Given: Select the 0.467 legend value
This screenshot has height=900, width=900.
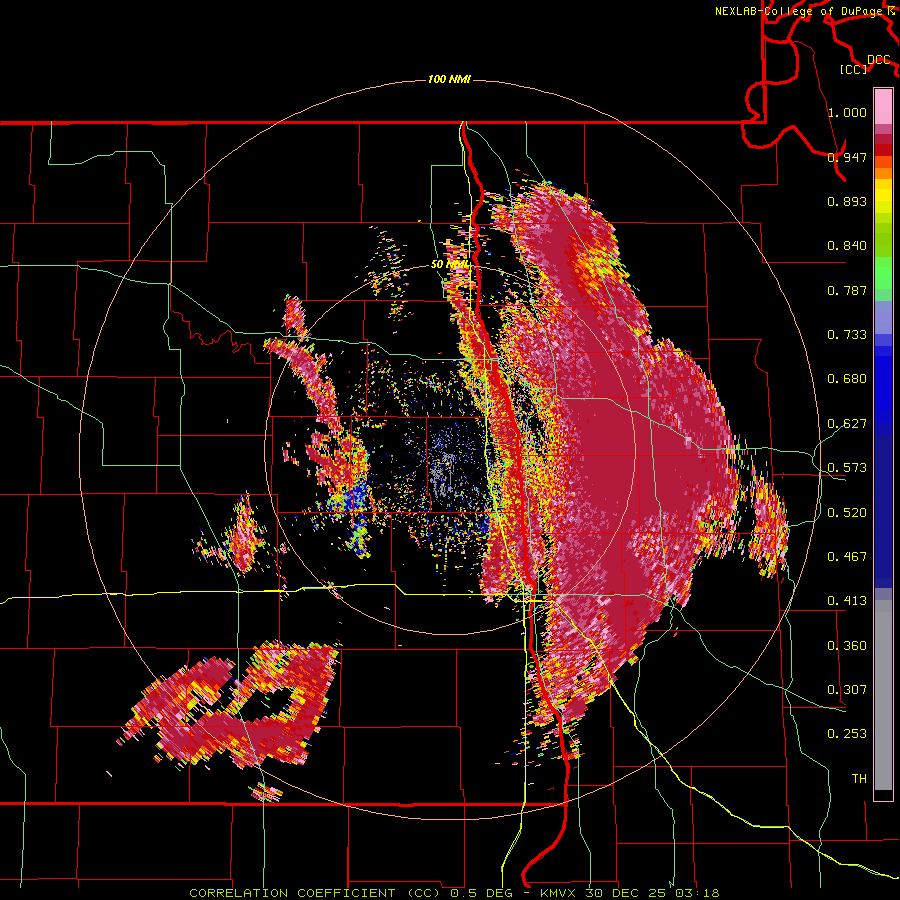Looking at the screenshot, I should point(847,557).
